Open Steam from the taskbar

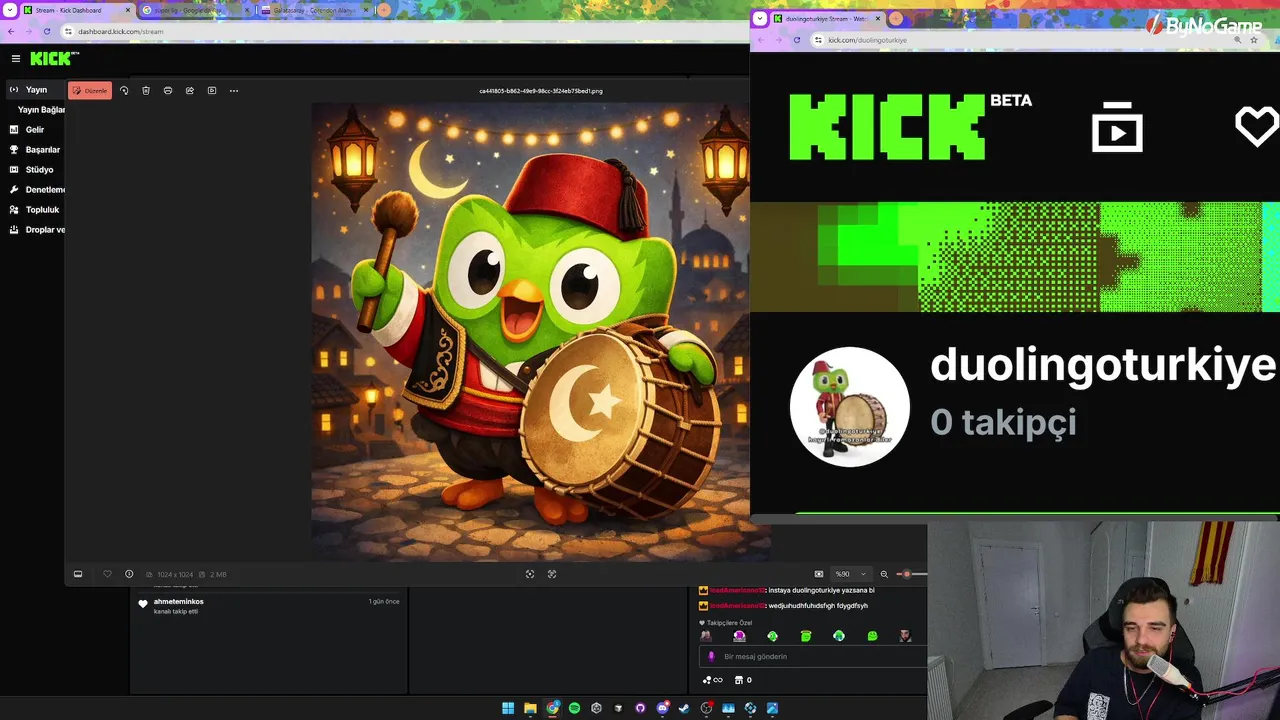[684, 708]
